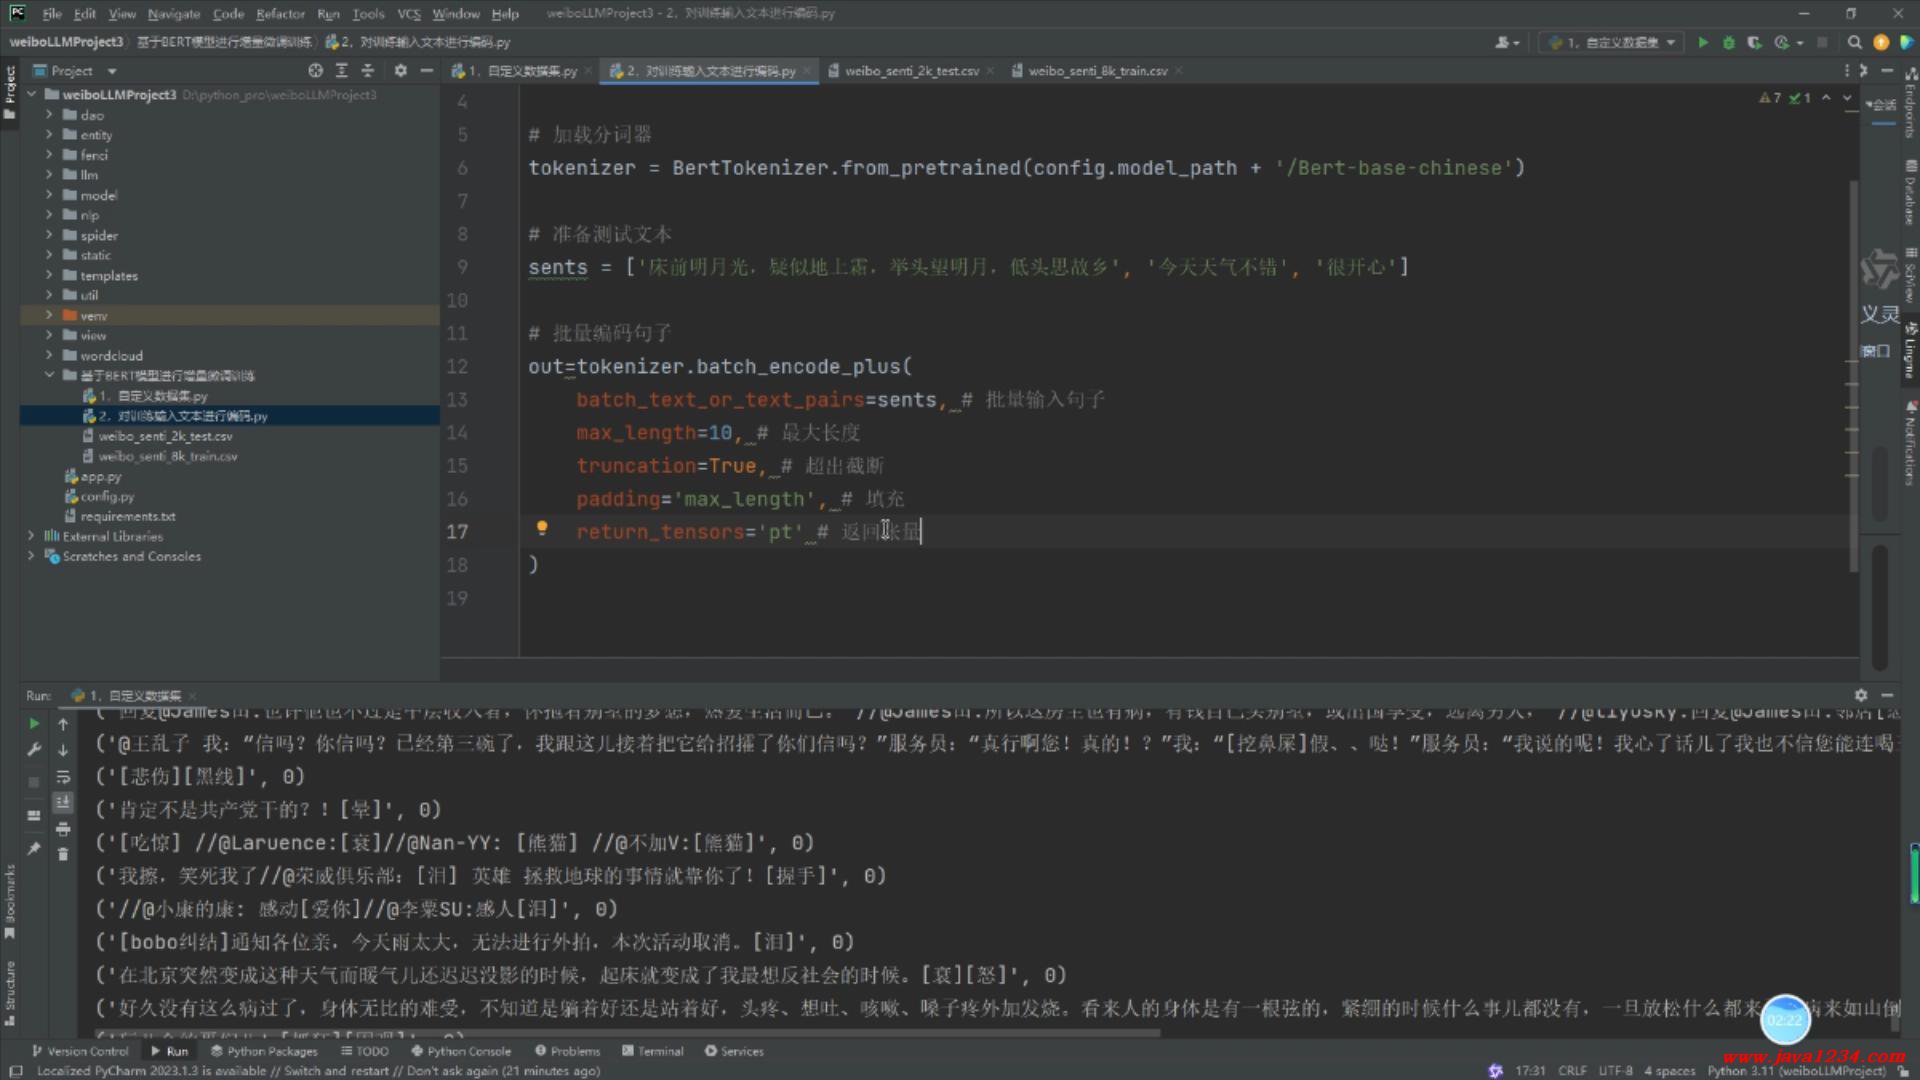Click the green Run button in top toolbar
Screen dimensions: 1920x1080
click(x=1703, y=42)
